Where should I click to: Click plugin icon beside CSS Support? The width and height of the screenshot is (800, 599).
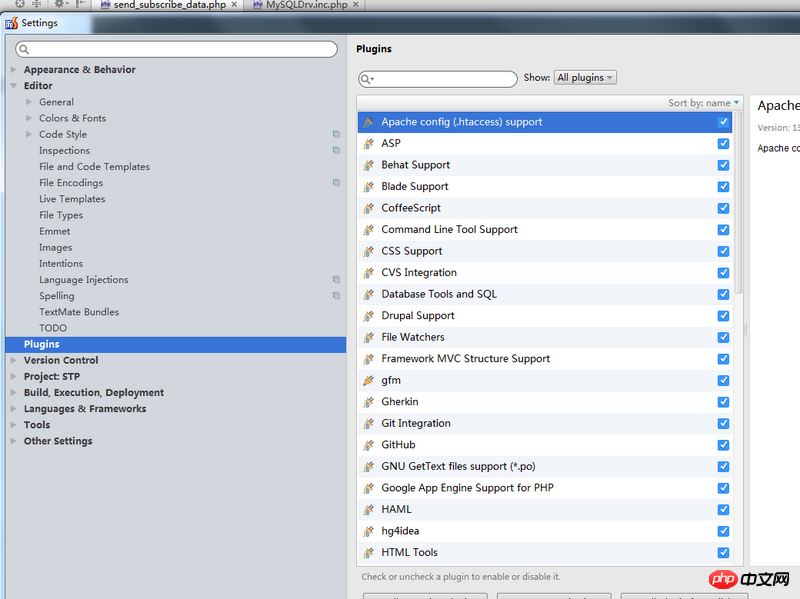coord(368,252)
